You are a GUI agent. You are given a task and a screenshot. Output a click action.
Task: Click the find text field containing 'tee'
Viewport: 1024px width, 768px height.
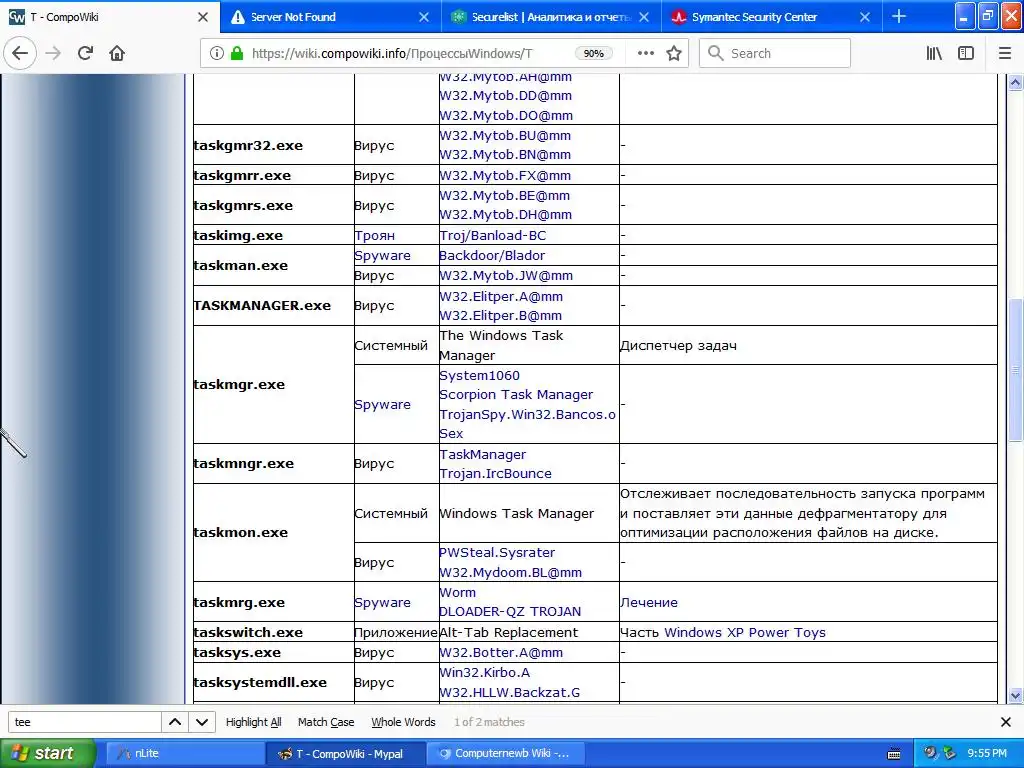click(84, 722)
